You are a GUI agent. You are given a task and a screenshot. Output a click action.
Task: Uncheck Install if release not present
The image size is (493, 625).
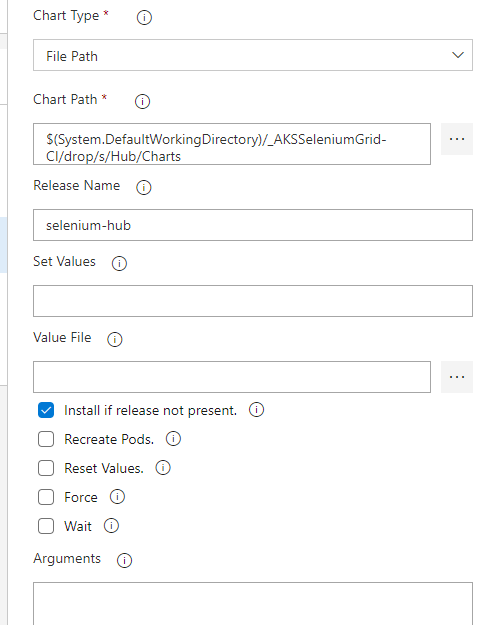(46, 410)
